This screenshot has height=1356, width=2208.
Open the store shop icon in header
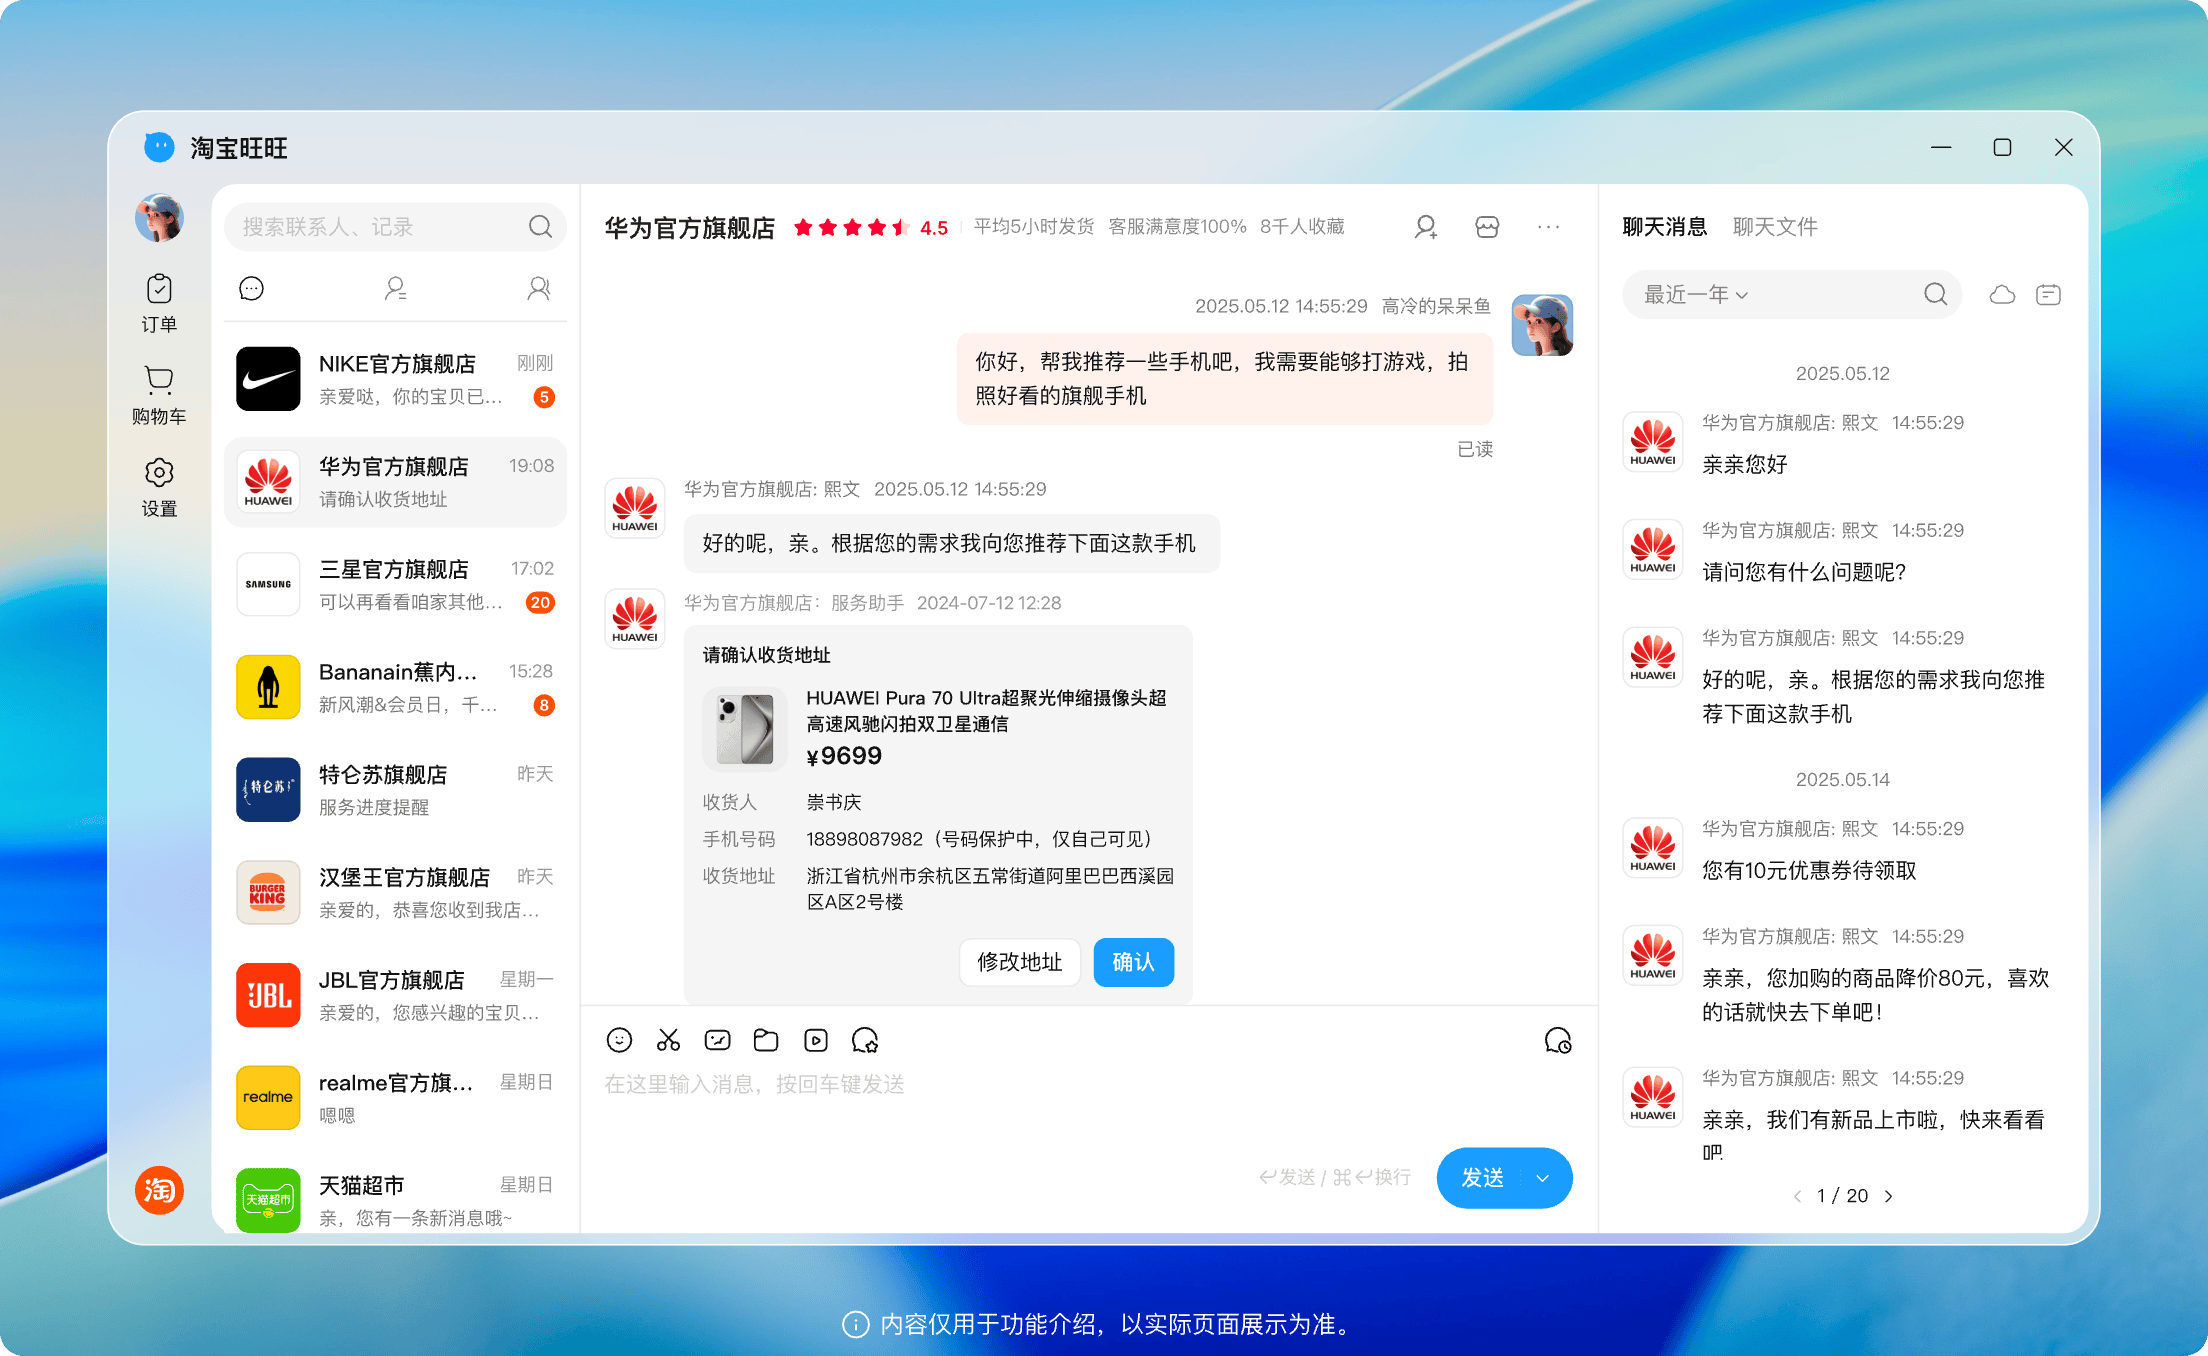coord(1487,227)
